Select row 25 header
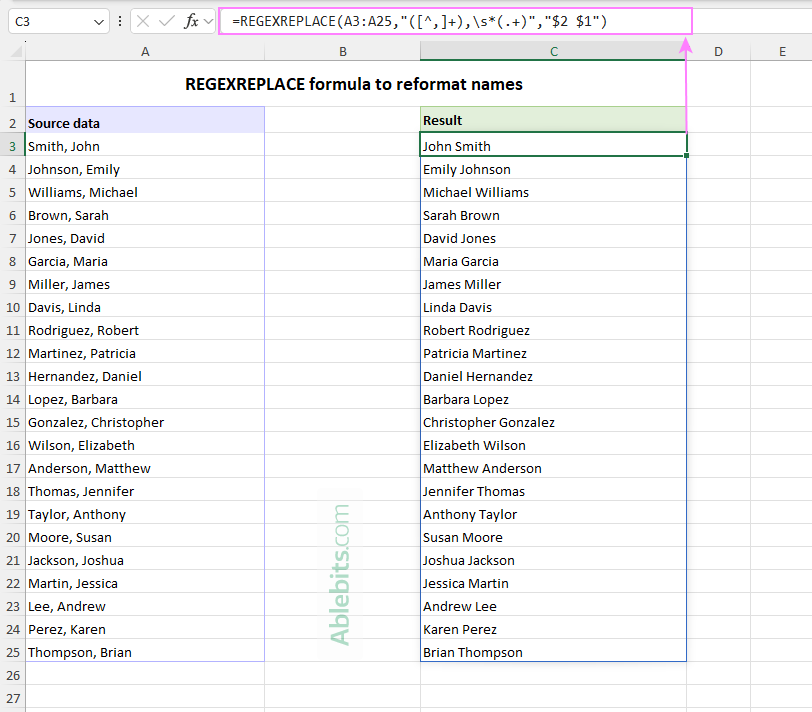Image resolution: width=812 pixels, height=712 pixels. [12, 652]
